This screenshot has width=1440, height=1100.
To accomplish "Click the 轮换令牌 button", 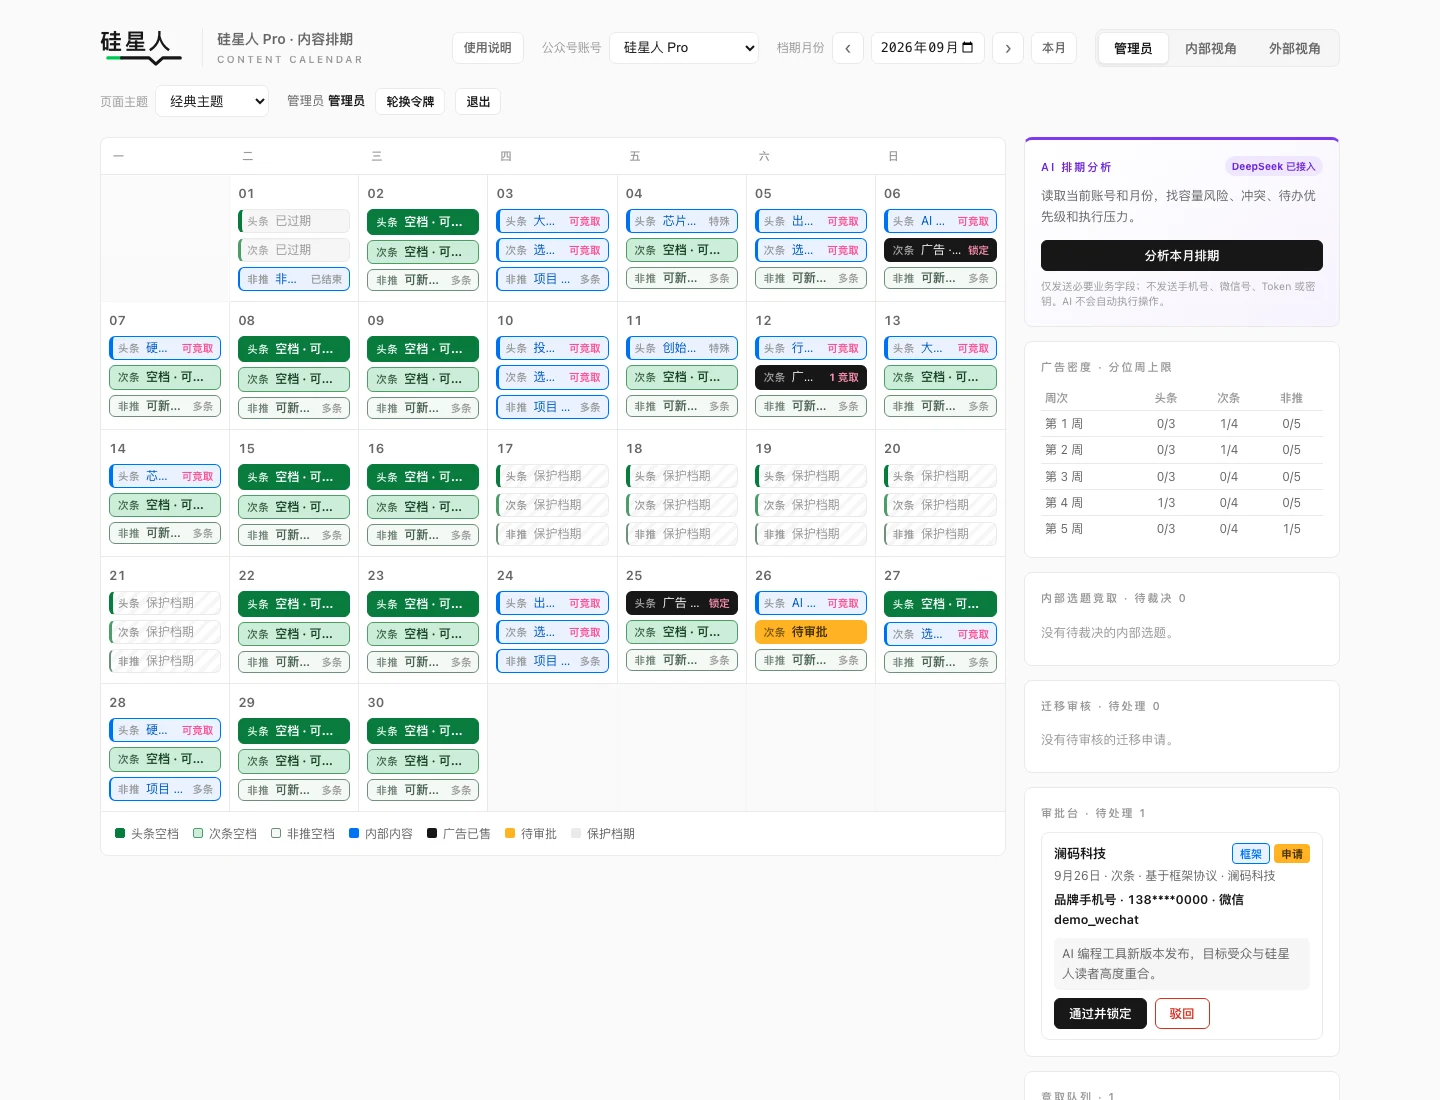I will [x=410, y=101].
